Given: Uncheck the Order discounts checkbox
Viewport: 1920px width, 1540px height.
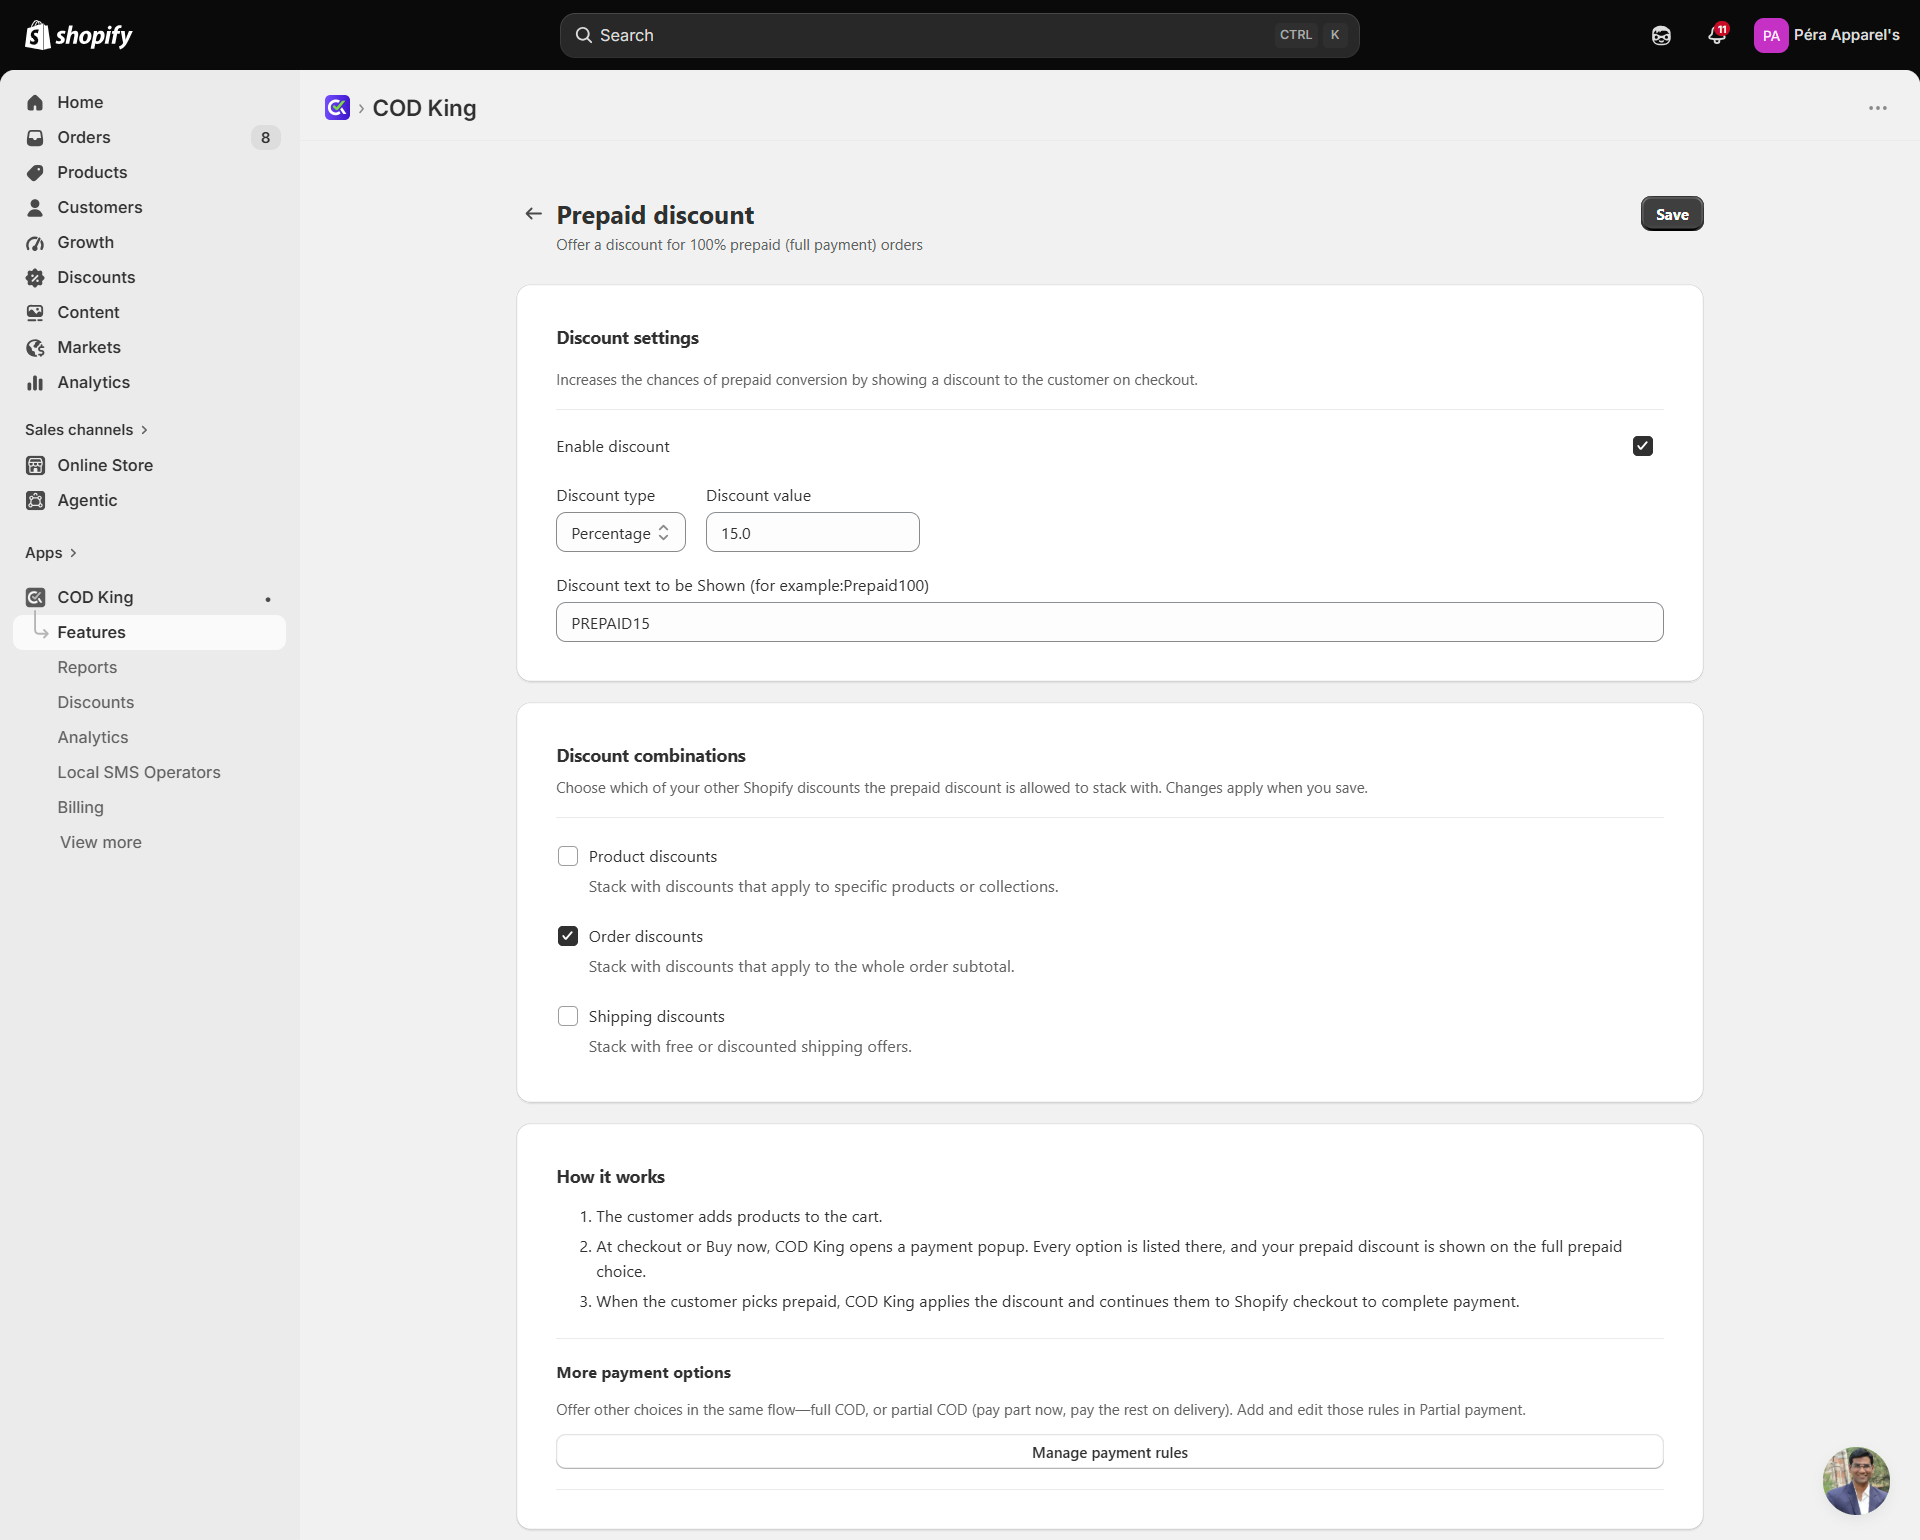Looking at the screenshot, I should tap(568, 936).
